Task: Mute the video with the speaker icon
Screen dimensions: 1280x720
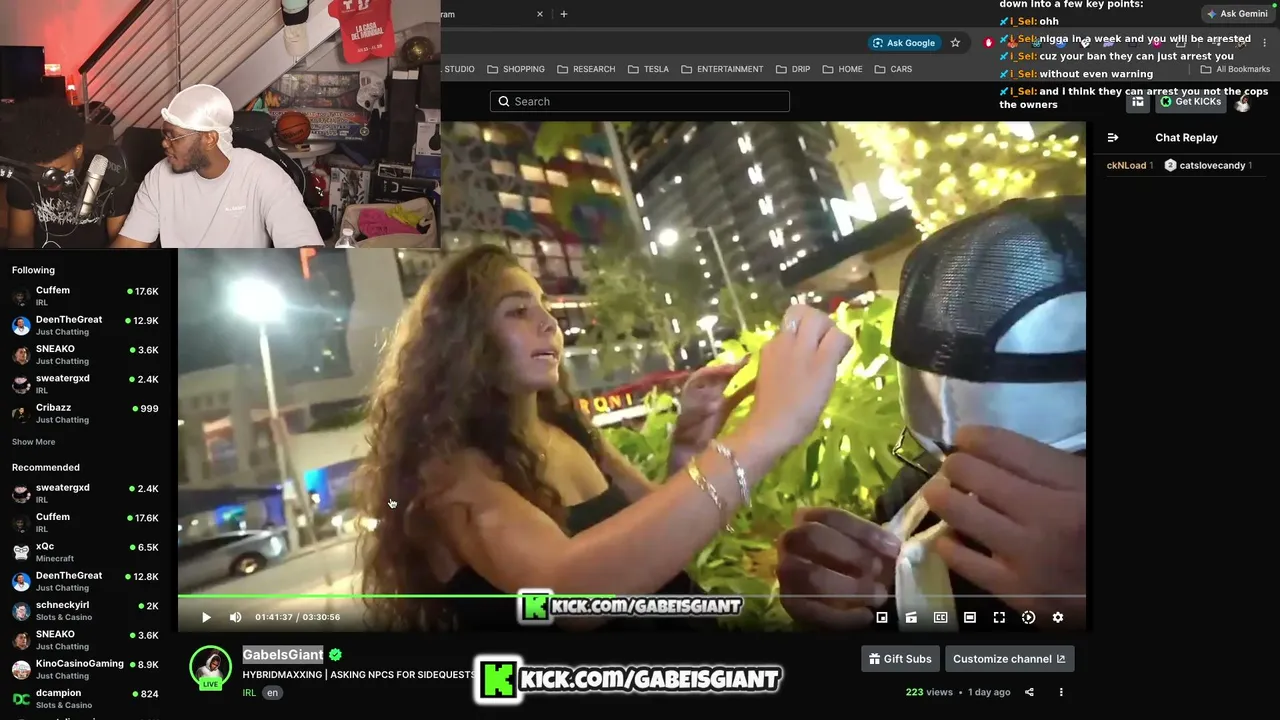Action: [x=235, y=617]
